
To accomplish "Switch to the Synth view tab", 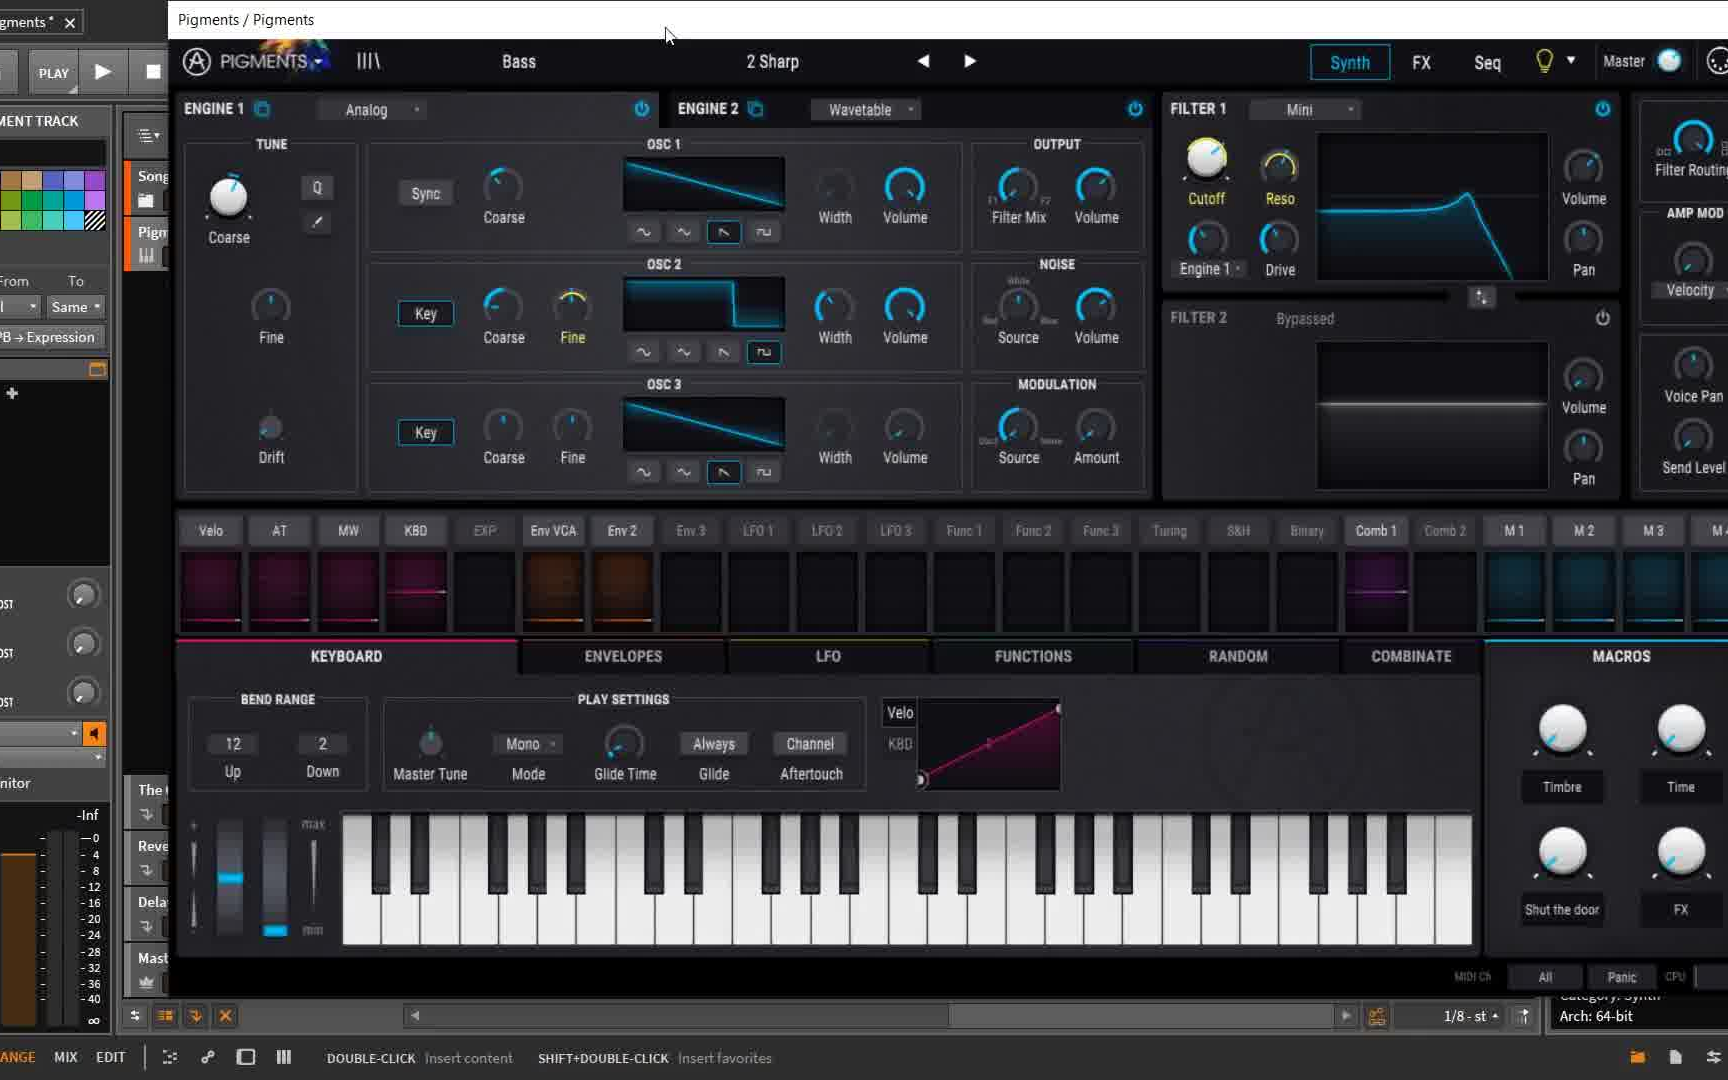I will point(1350,62).
